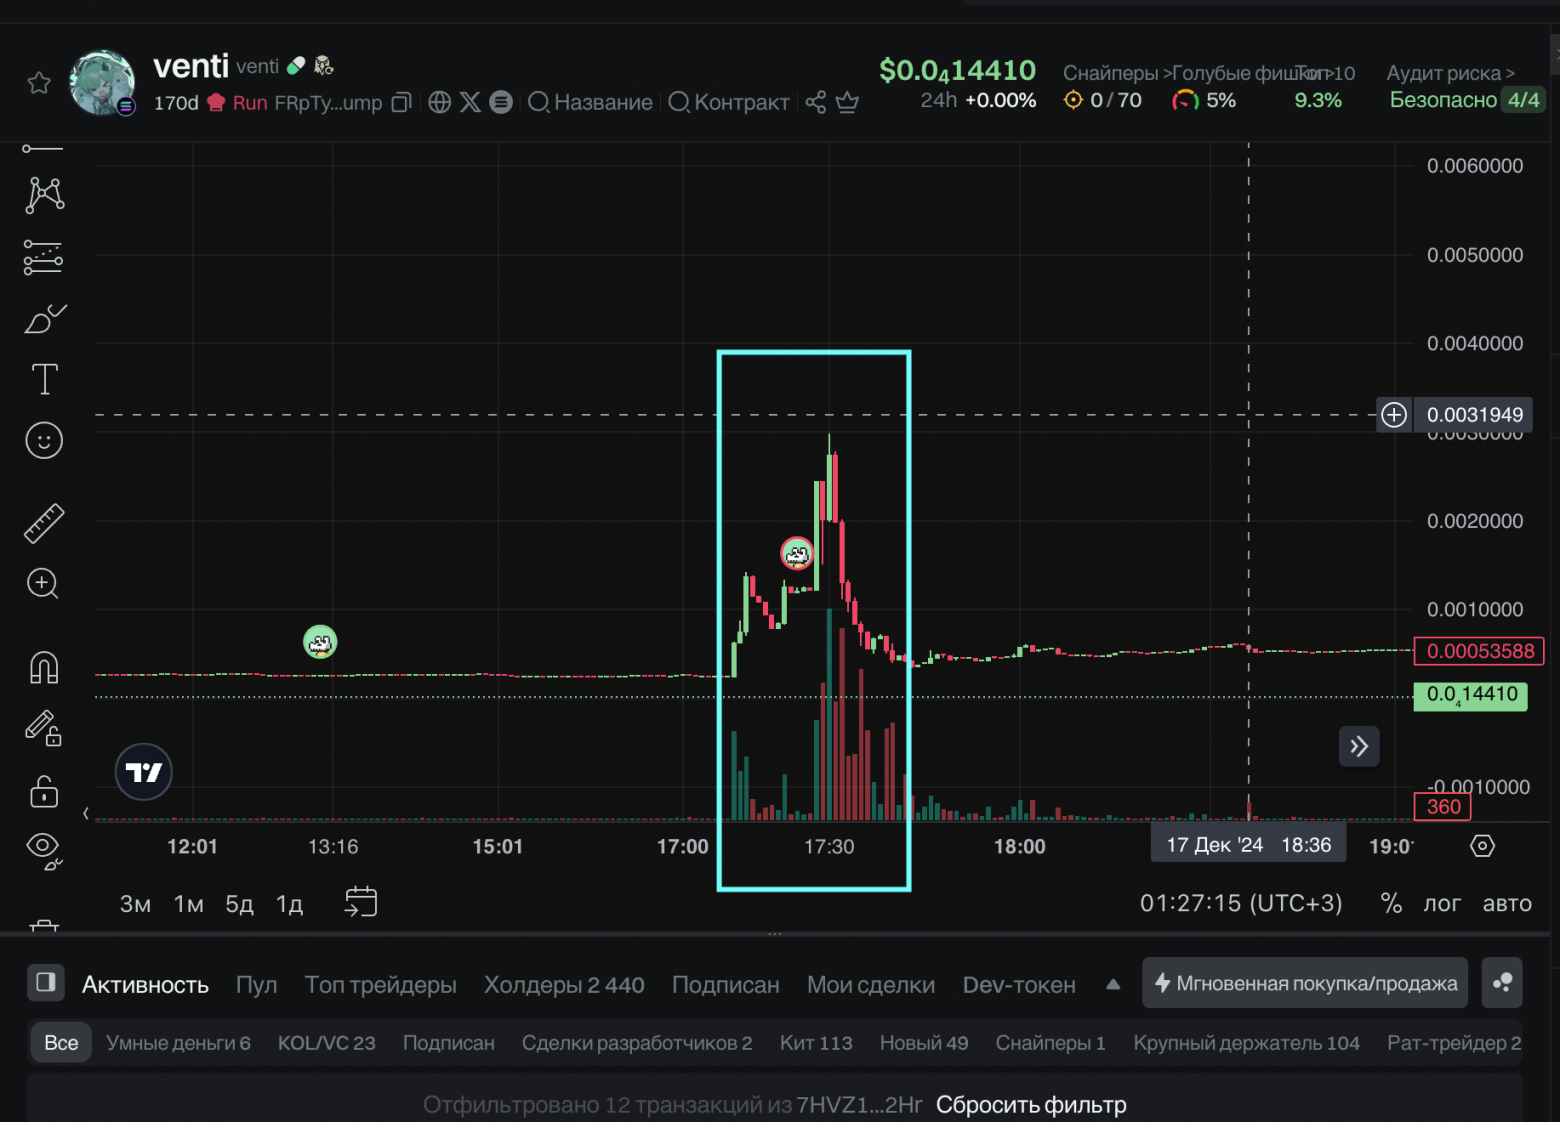Filter by Сделки разработчиков 2
Image resolution: width=1560 pixels, height=1122 pixels.
click(x=637, y=1043)
